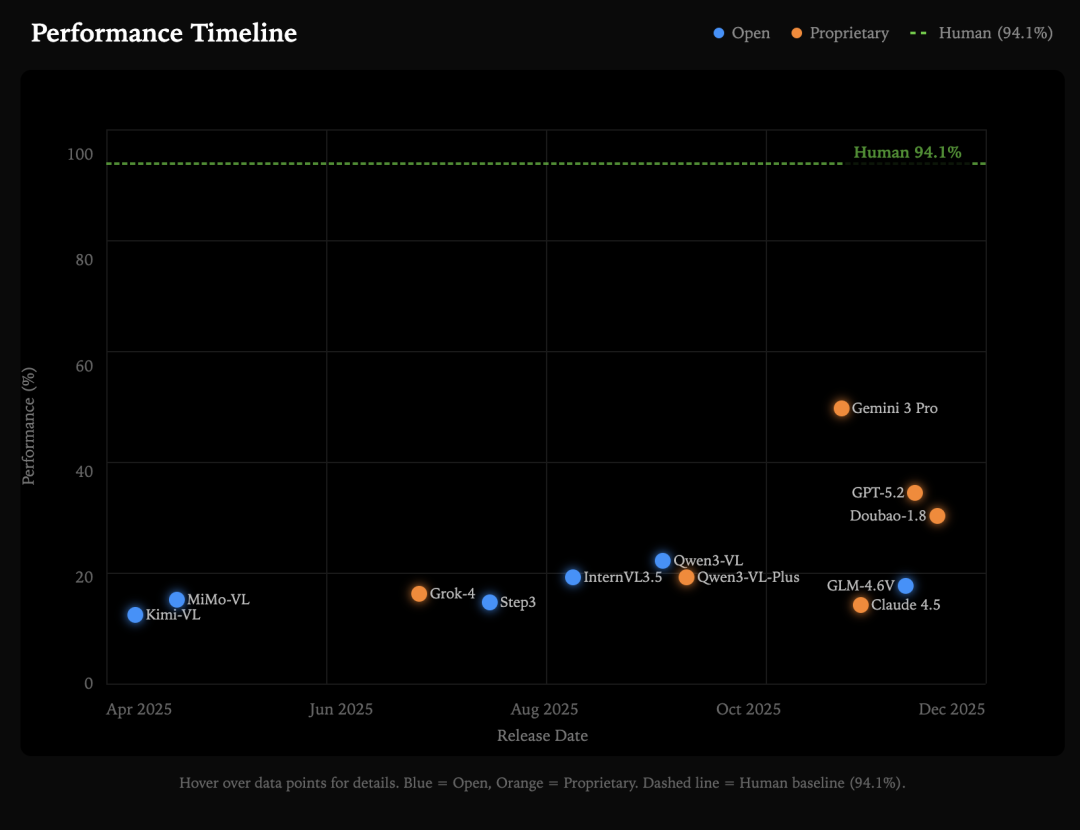Click the Aug 2025 axis label
This screenshot has width=1080, height=830.
[x=544, y=709]
